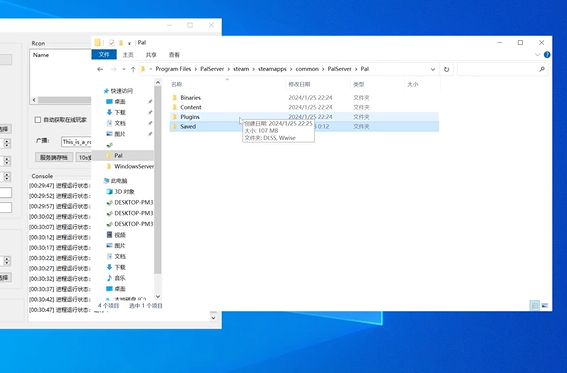Open the 文件 menu tab
The width and height of the screenshot is (567, 373).
[104, 55]
